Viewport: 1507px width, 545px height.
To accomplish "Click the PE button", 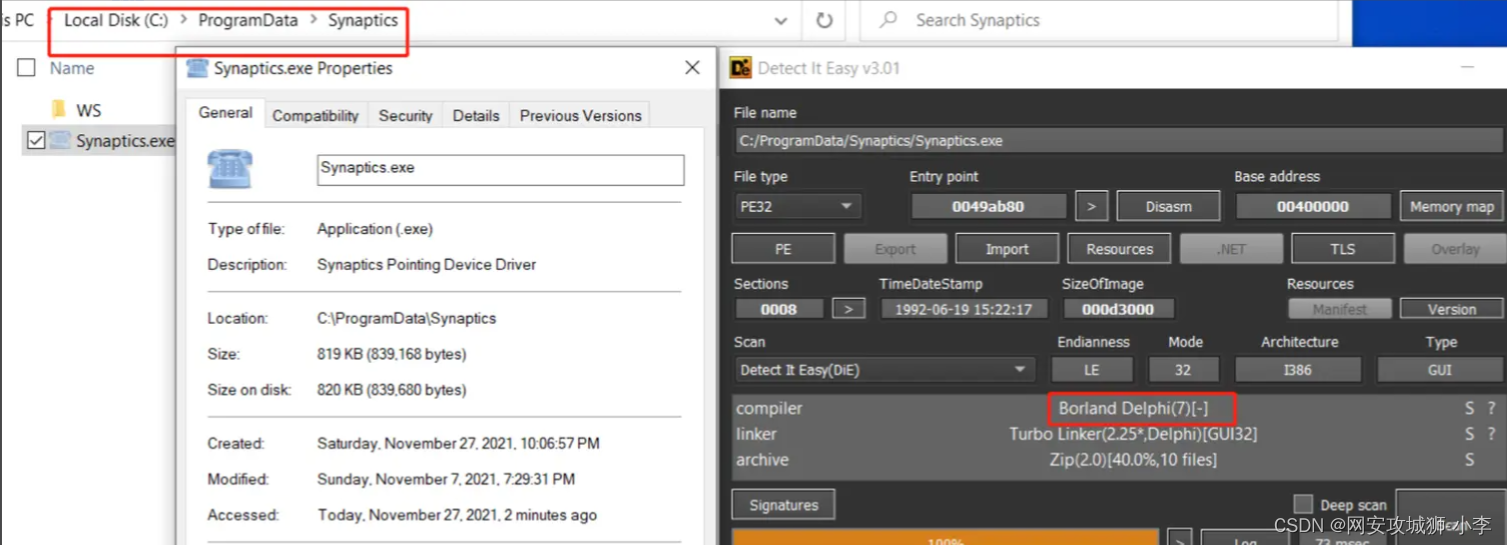I will point(783,249).
